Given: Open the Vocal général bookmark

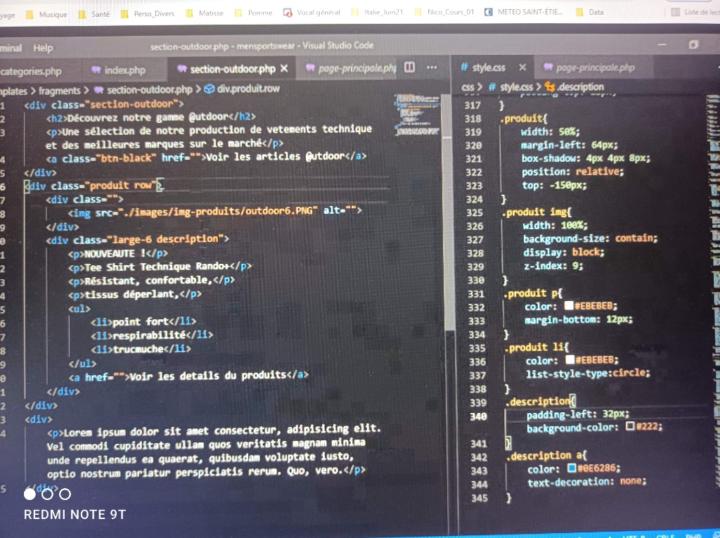Looking at the screenshot, I should 312,12.
